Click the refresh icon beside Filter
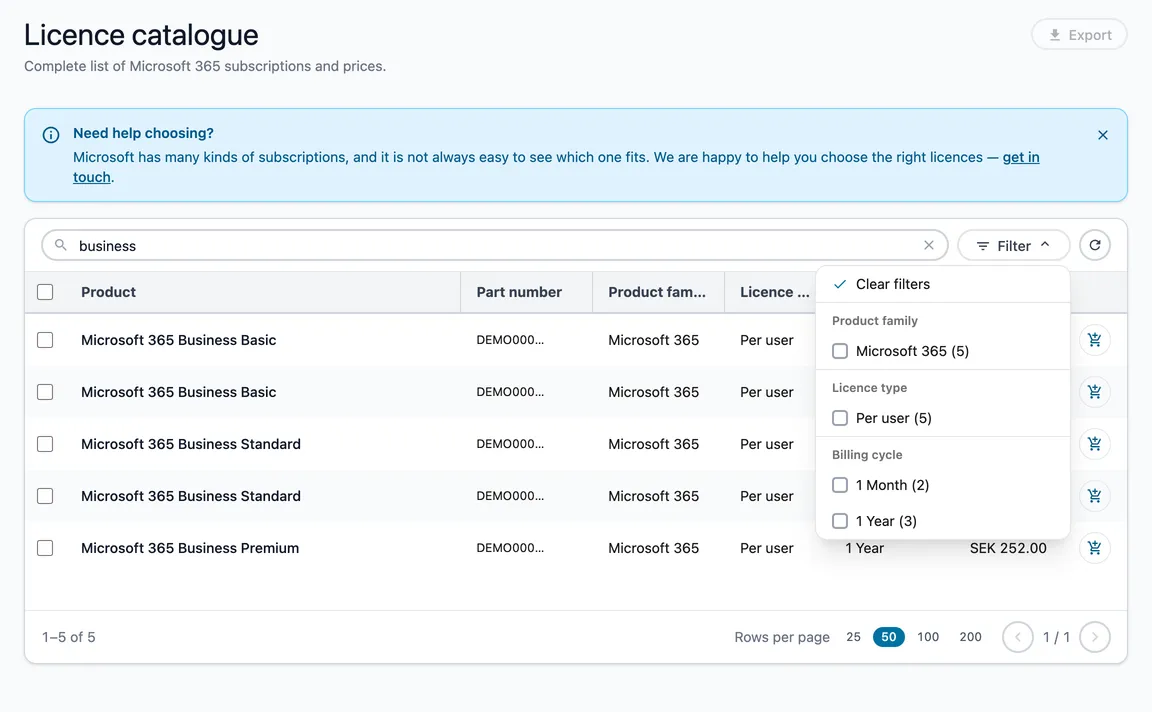Screen dimensions: 1152x712 point(1094,245)
